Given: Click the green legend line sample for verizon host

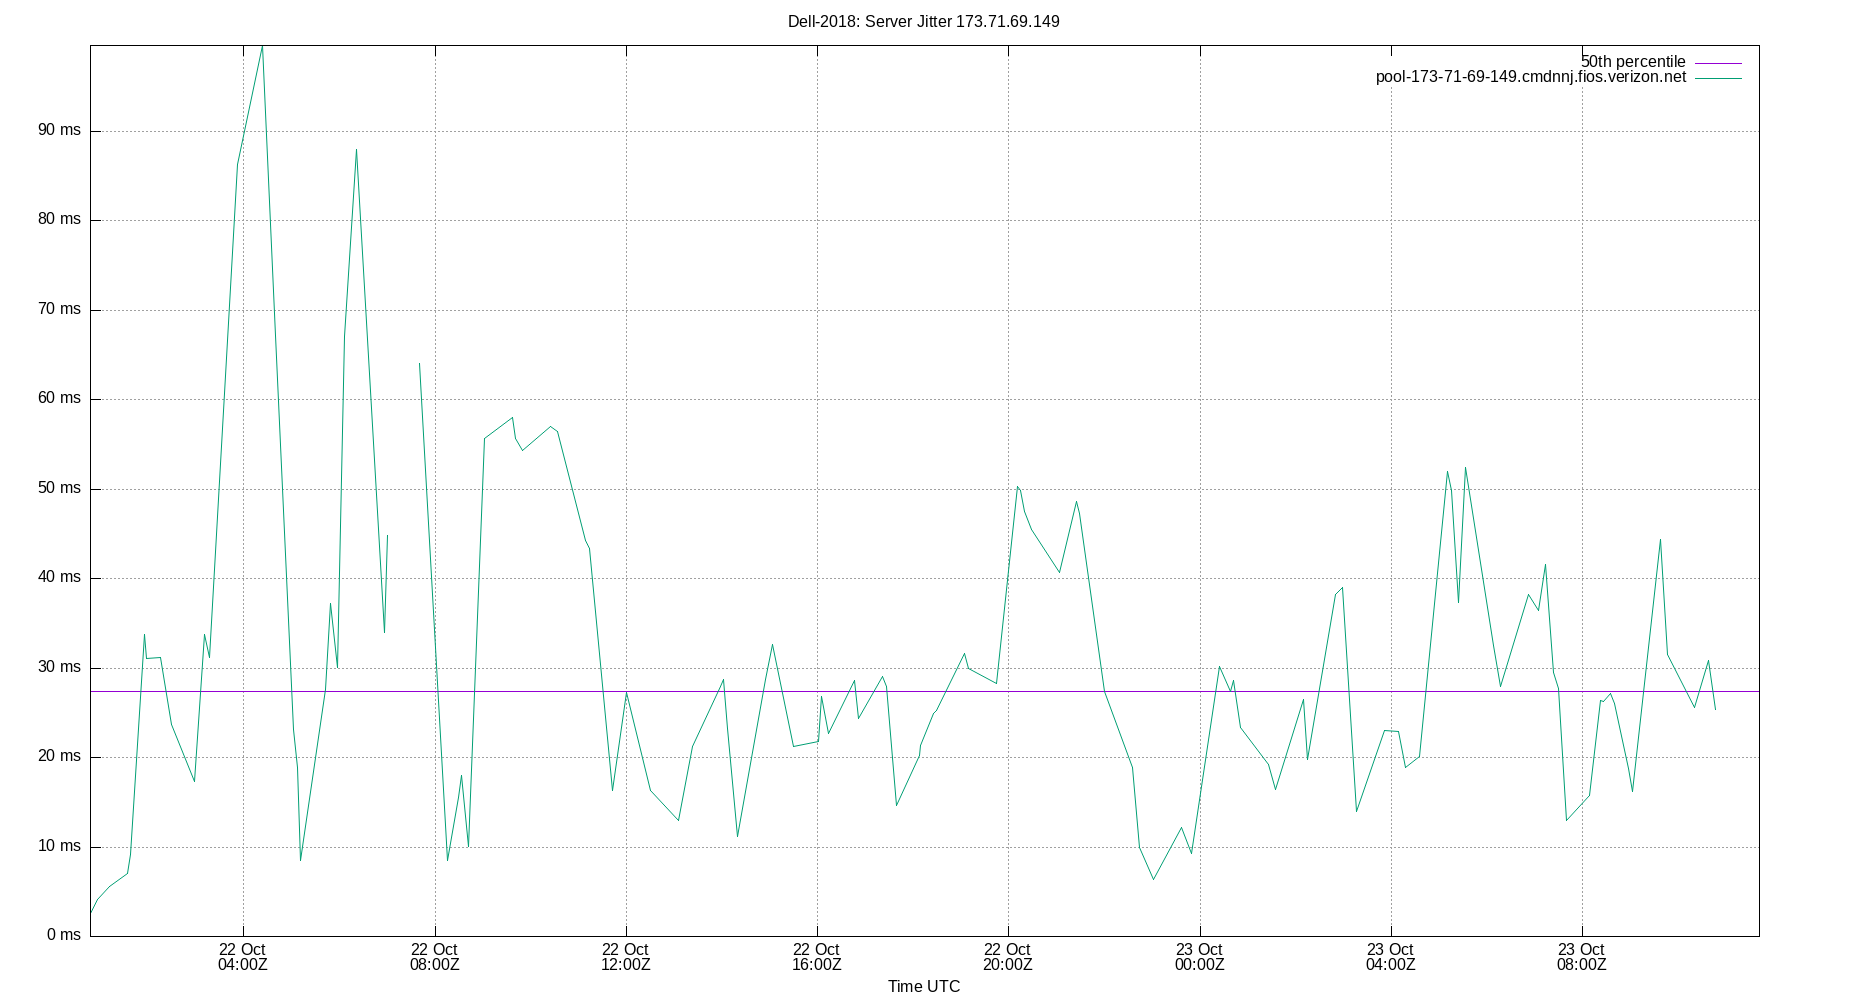Looking at the screenshot, I should pyautogui.click(x=1718, y=78).
